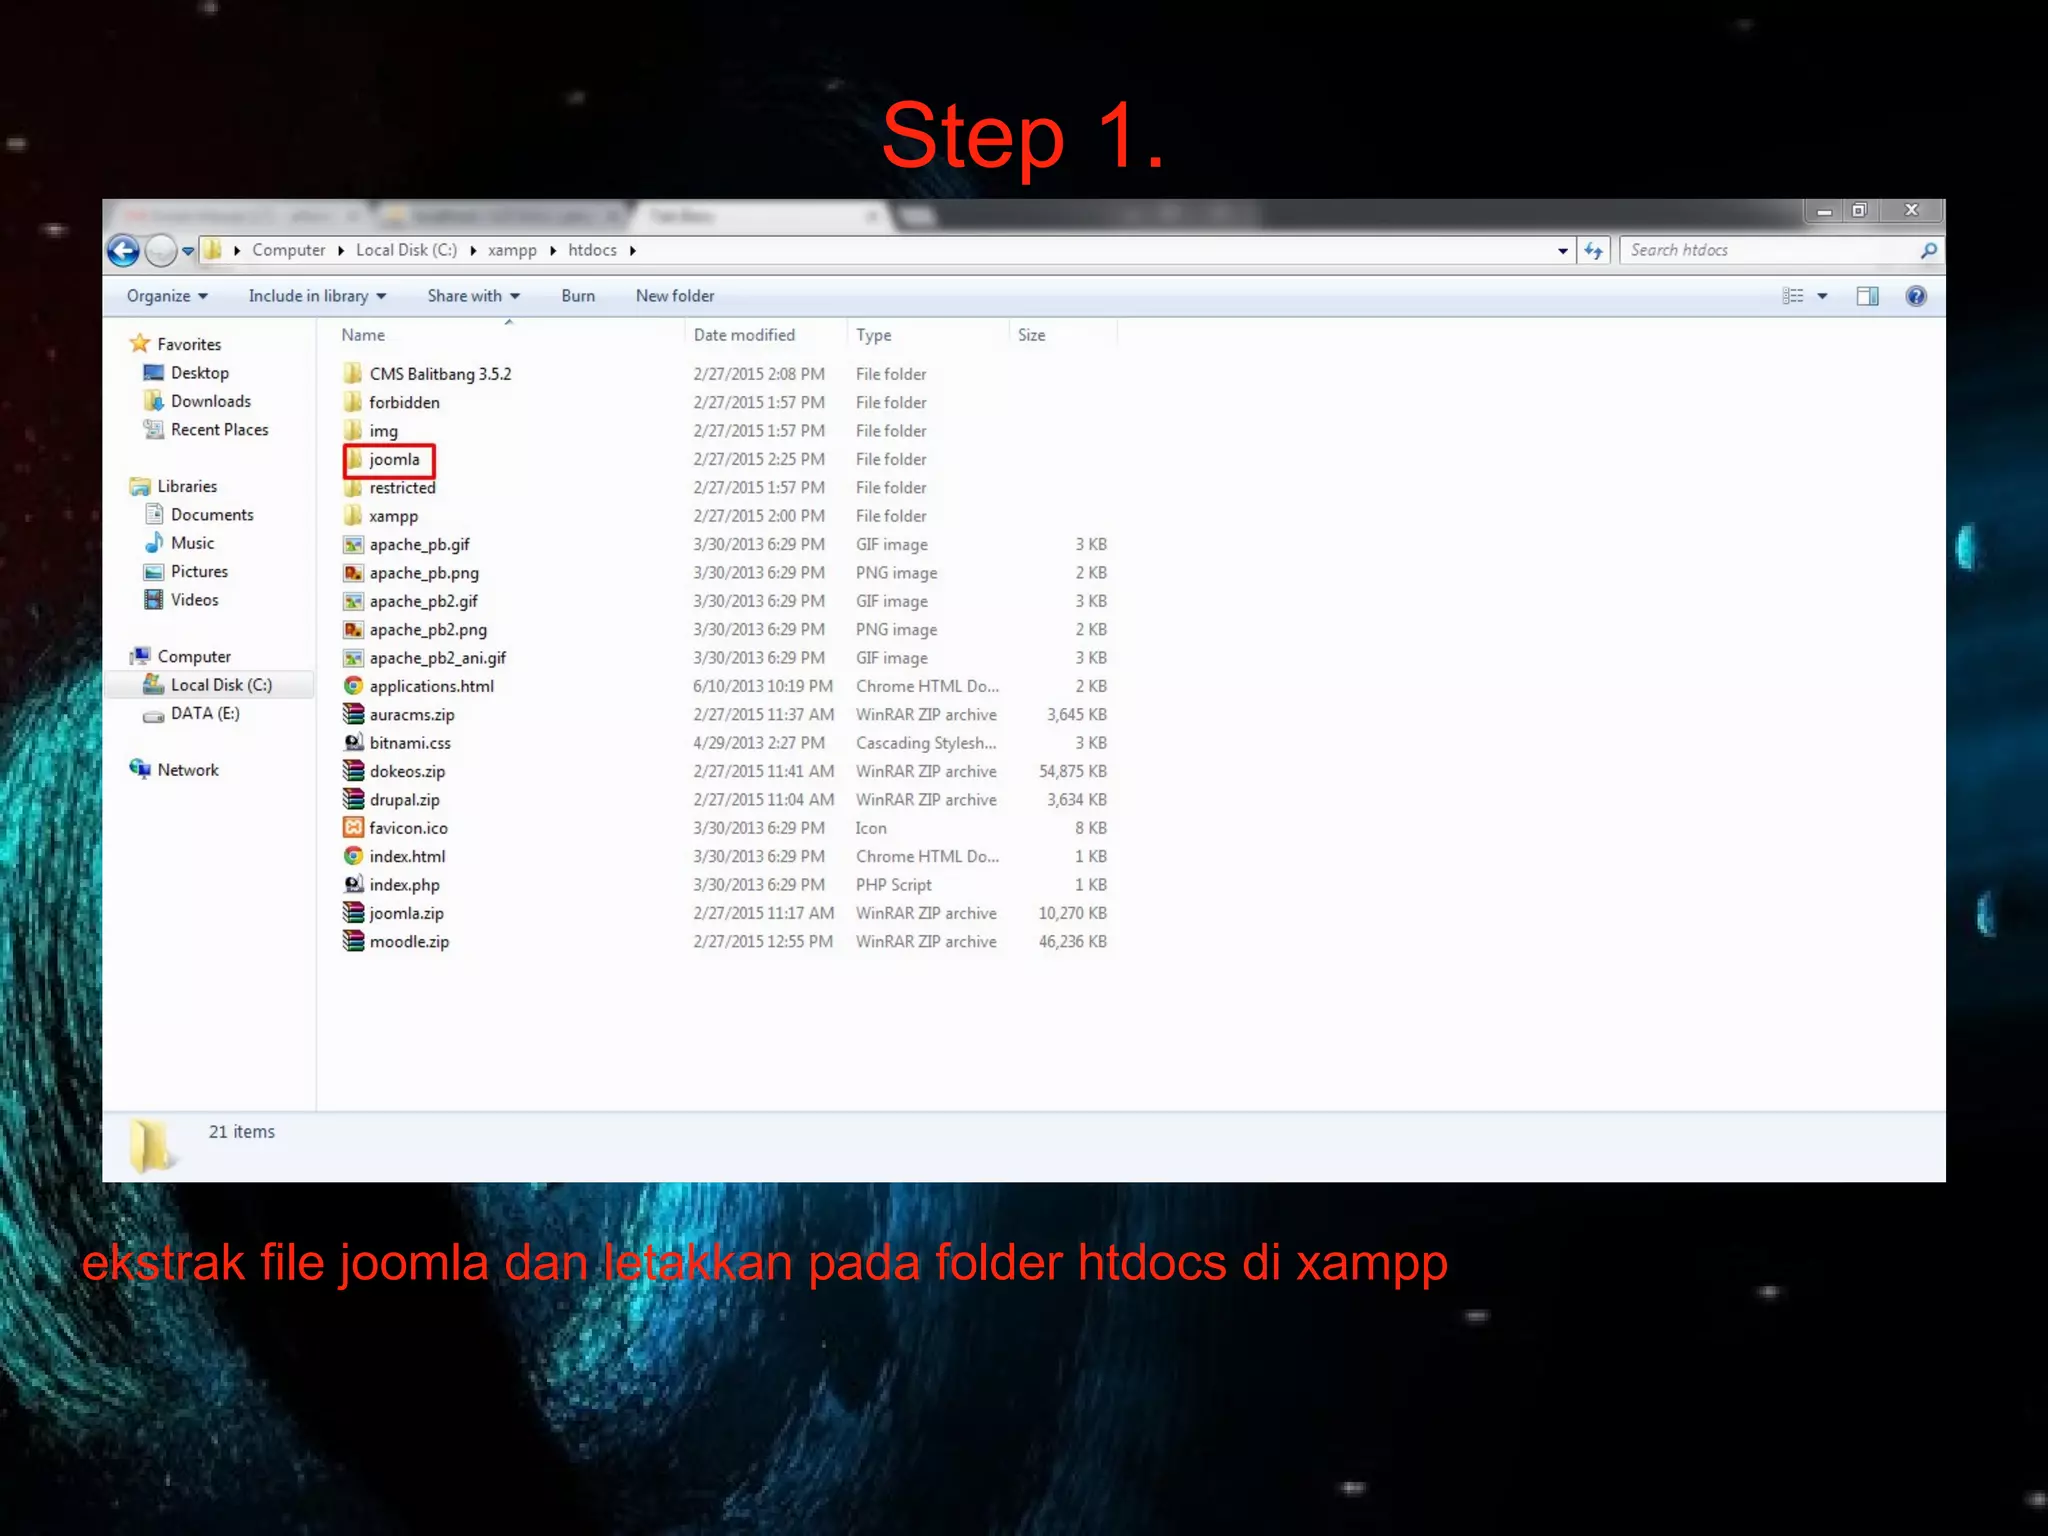Select moodle.zip archive icon
The image size is (2048, 1536).
[353, 941]
